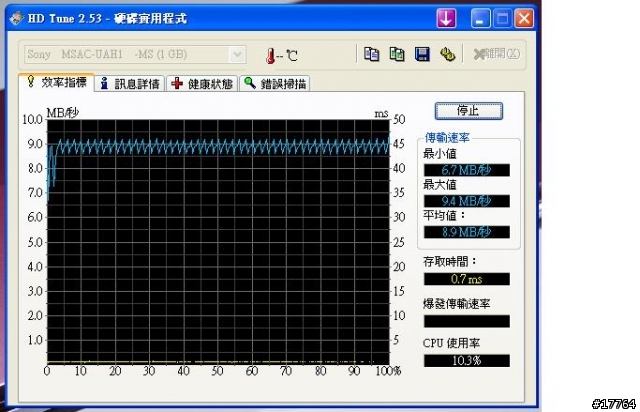Click the 離開 exit button
Viewport: 640px width, 412px height.
click(497, 54)
